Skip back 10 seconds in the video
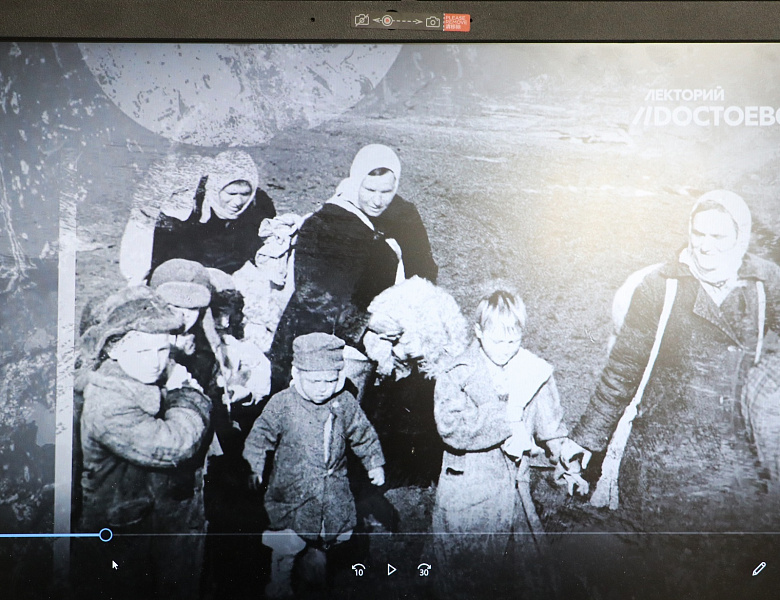The image size is (780, 600). 358,570
